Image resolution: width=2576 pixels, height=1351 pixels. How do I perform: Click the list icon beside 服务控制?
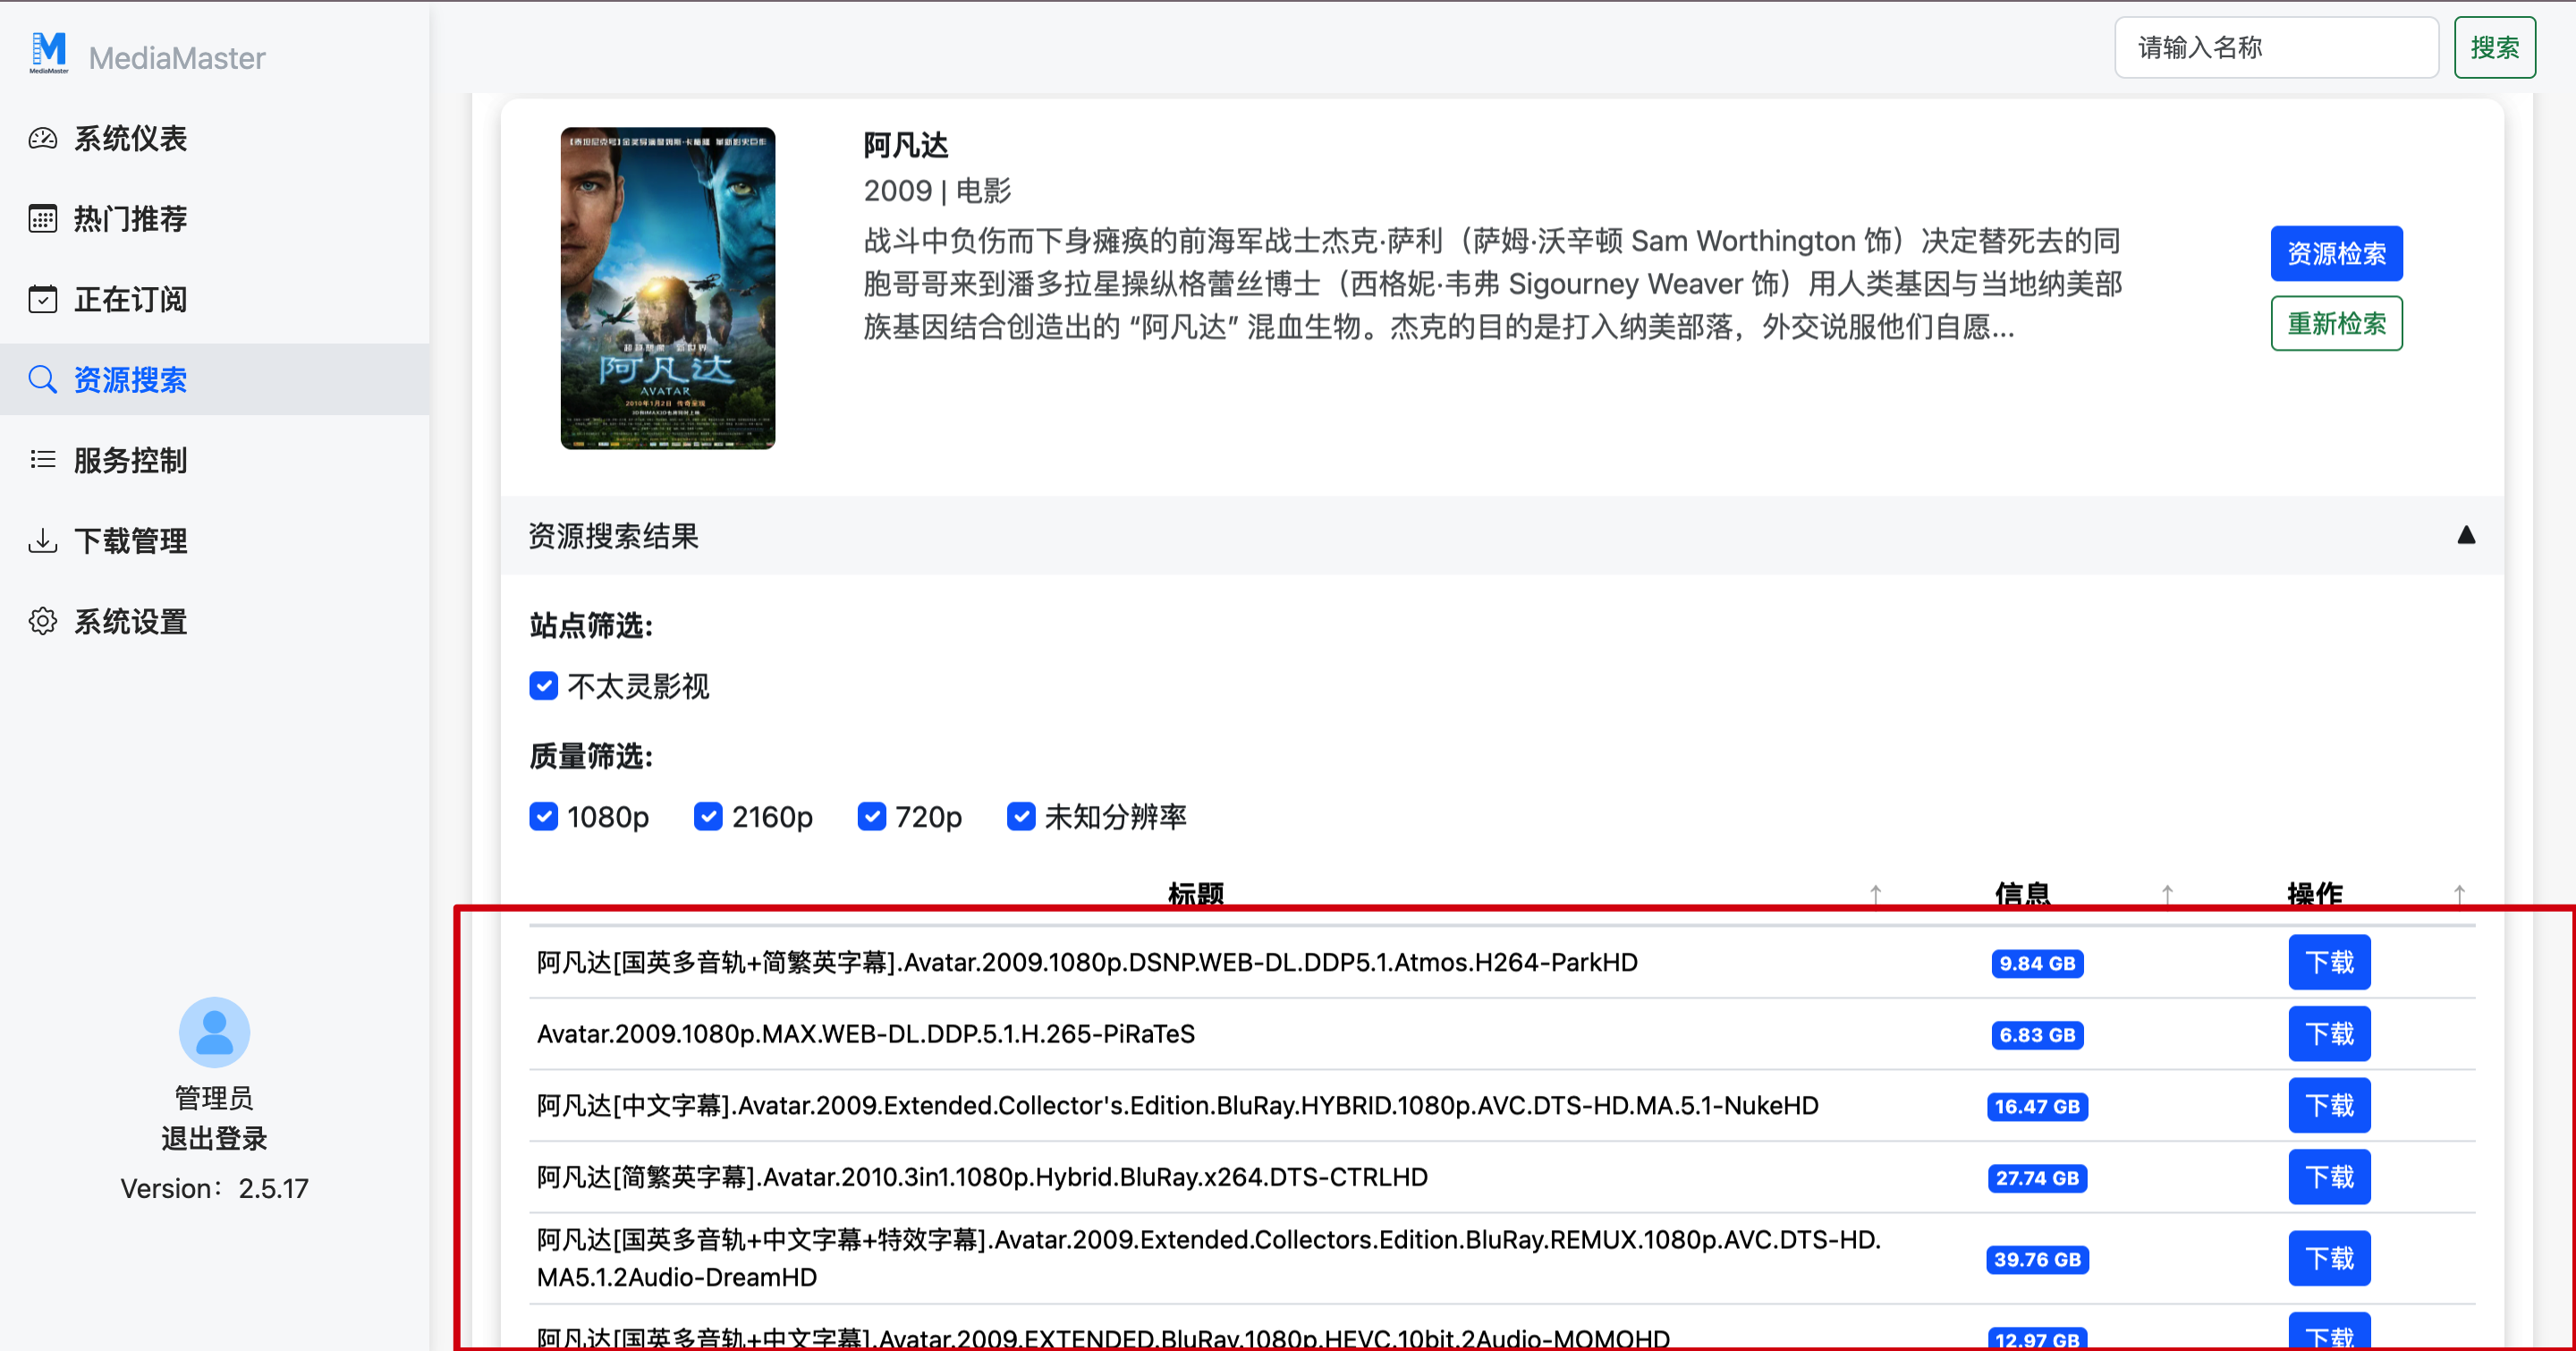point(42,460)
